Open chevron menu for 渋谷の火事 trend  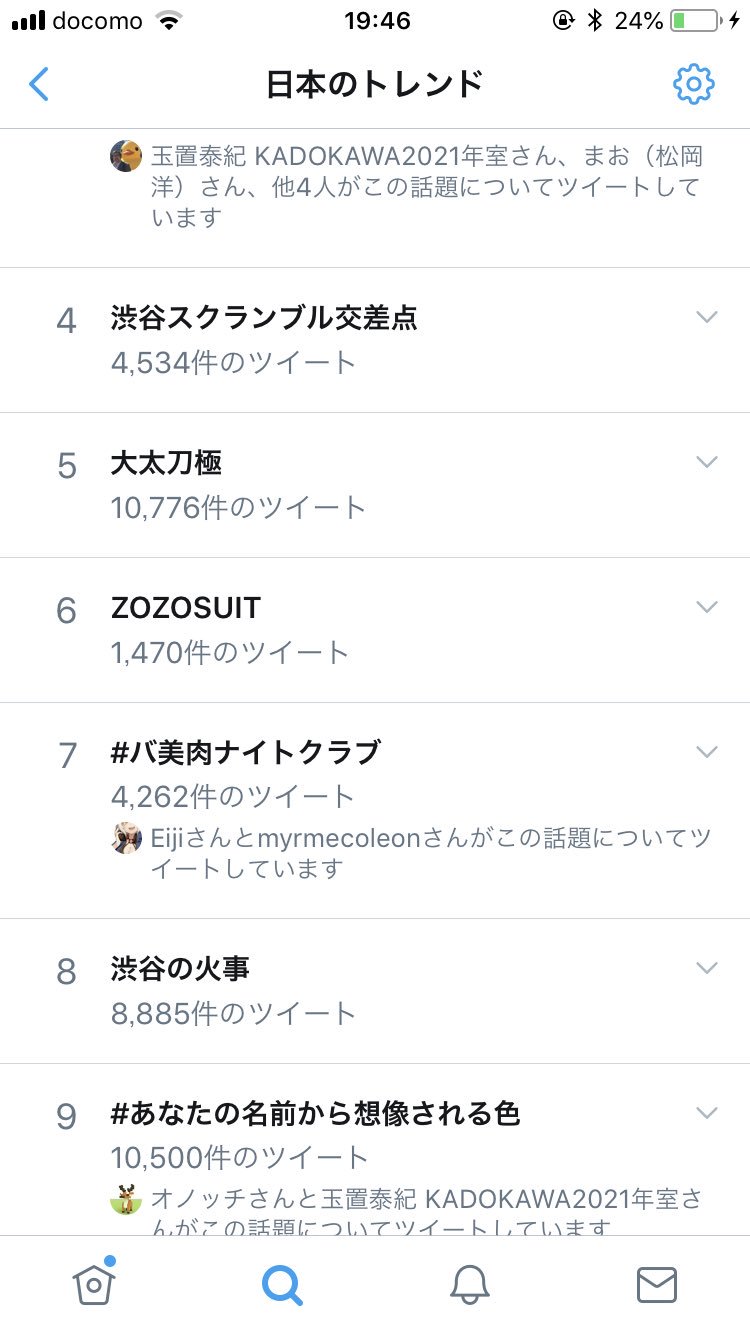coord(707,968)
